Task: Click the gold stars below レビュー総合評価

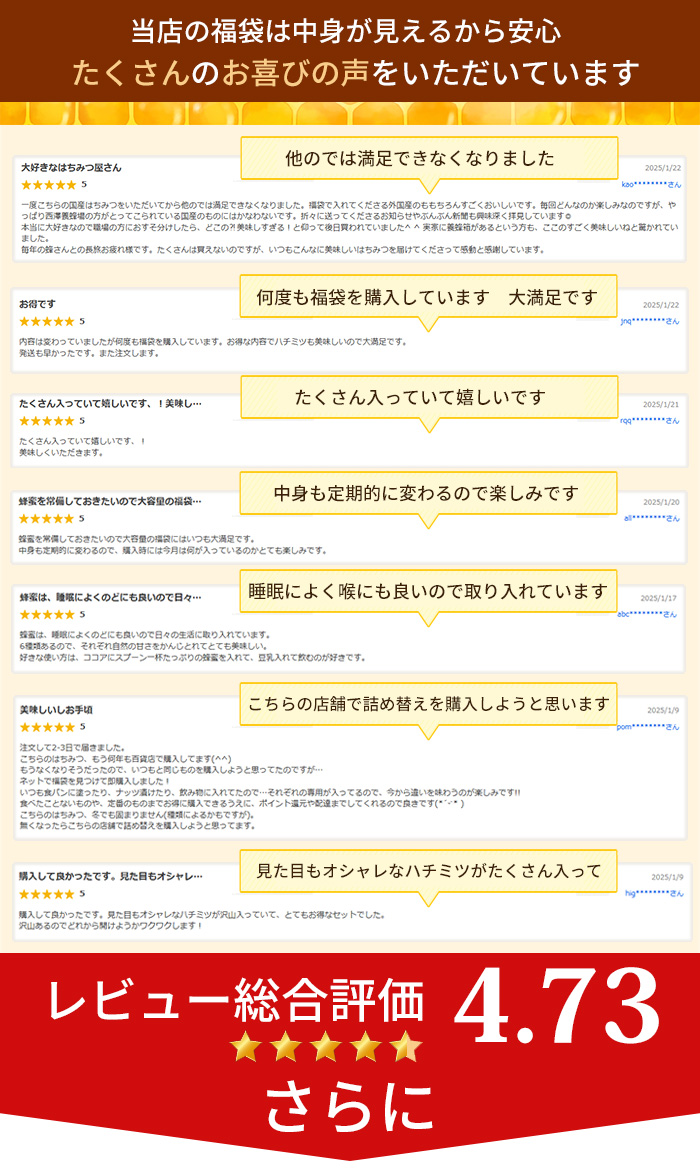Action: tap(326, 1049)
